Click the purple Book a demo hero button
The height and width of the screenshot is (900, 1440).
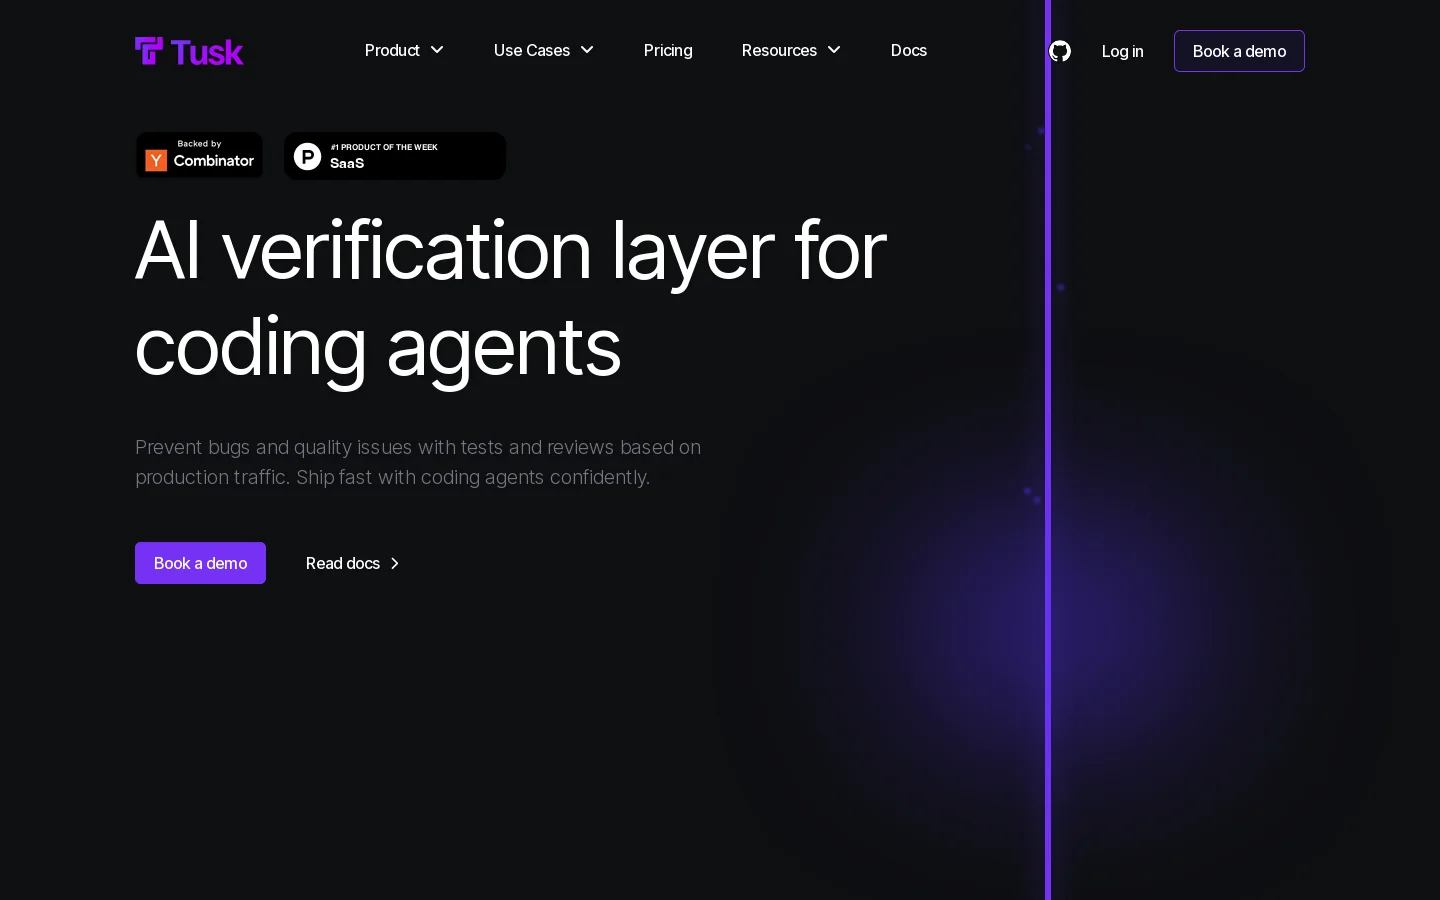pos(200,563)
